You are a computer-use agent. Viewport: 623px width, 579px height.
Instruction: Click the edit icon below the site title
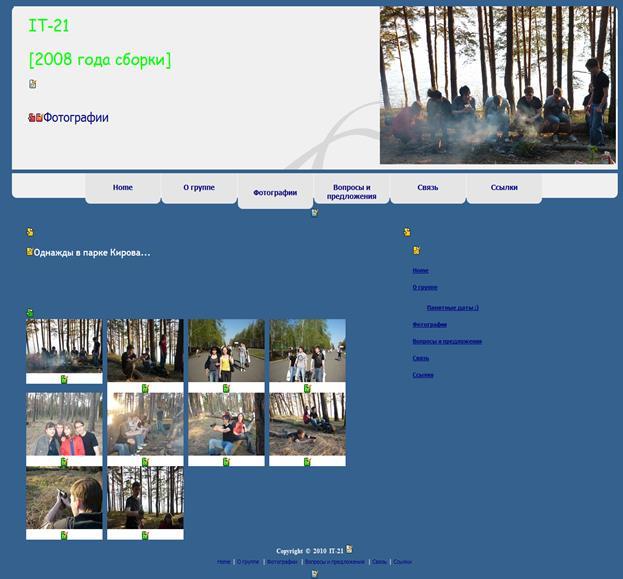(33, 84)
